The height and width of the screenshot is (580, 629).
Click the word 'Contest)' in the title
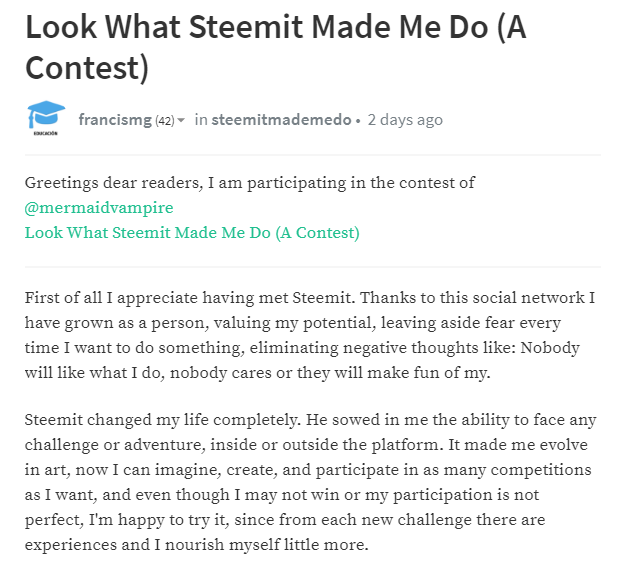point(87,67)
